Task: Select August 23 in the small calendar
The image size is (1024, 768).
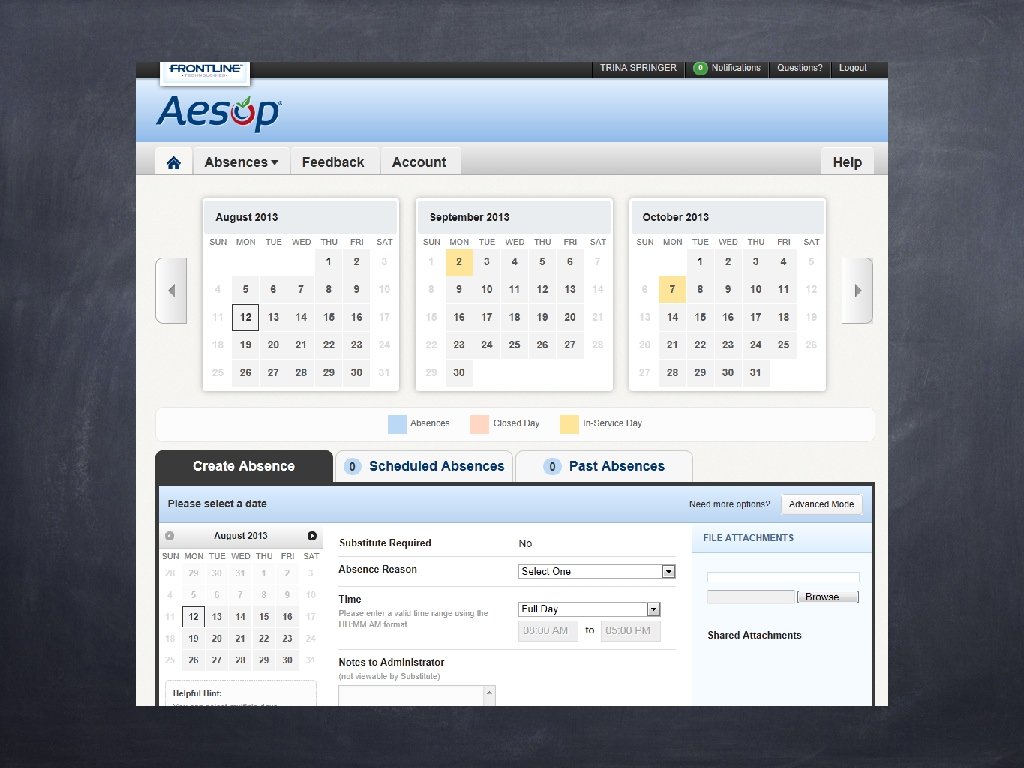Action: click(x=287, y=639)
